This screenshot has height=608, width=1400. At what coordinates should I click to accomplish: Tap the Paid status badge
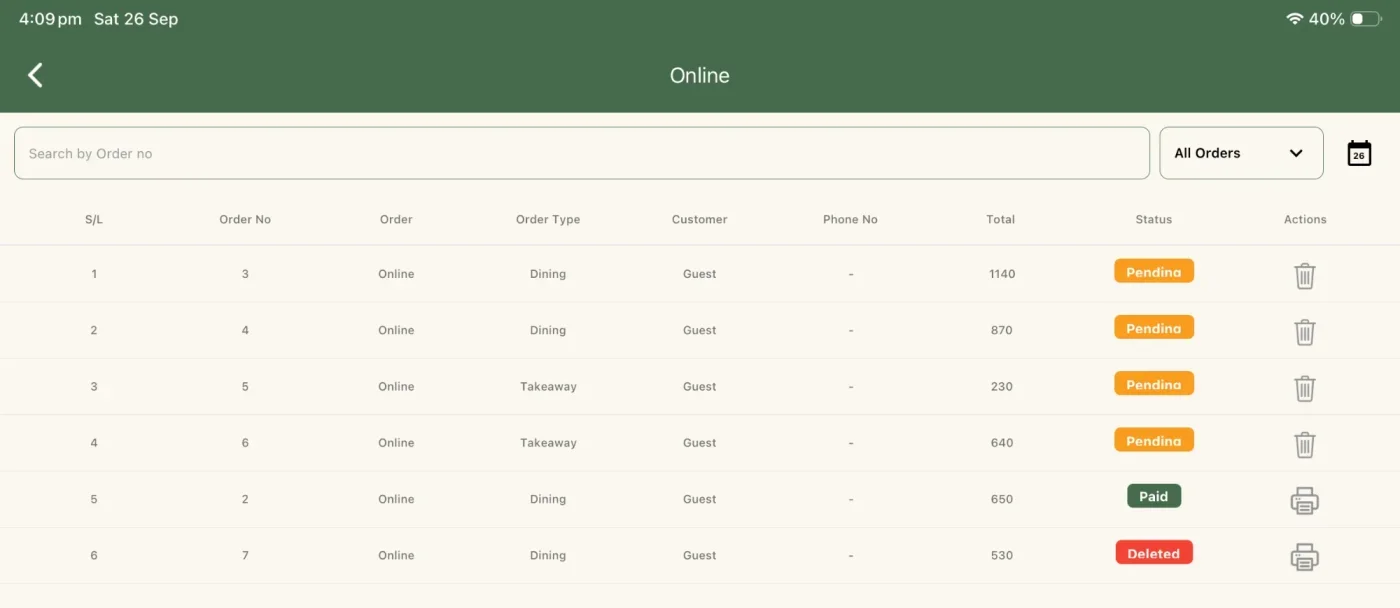(1154, 496)
